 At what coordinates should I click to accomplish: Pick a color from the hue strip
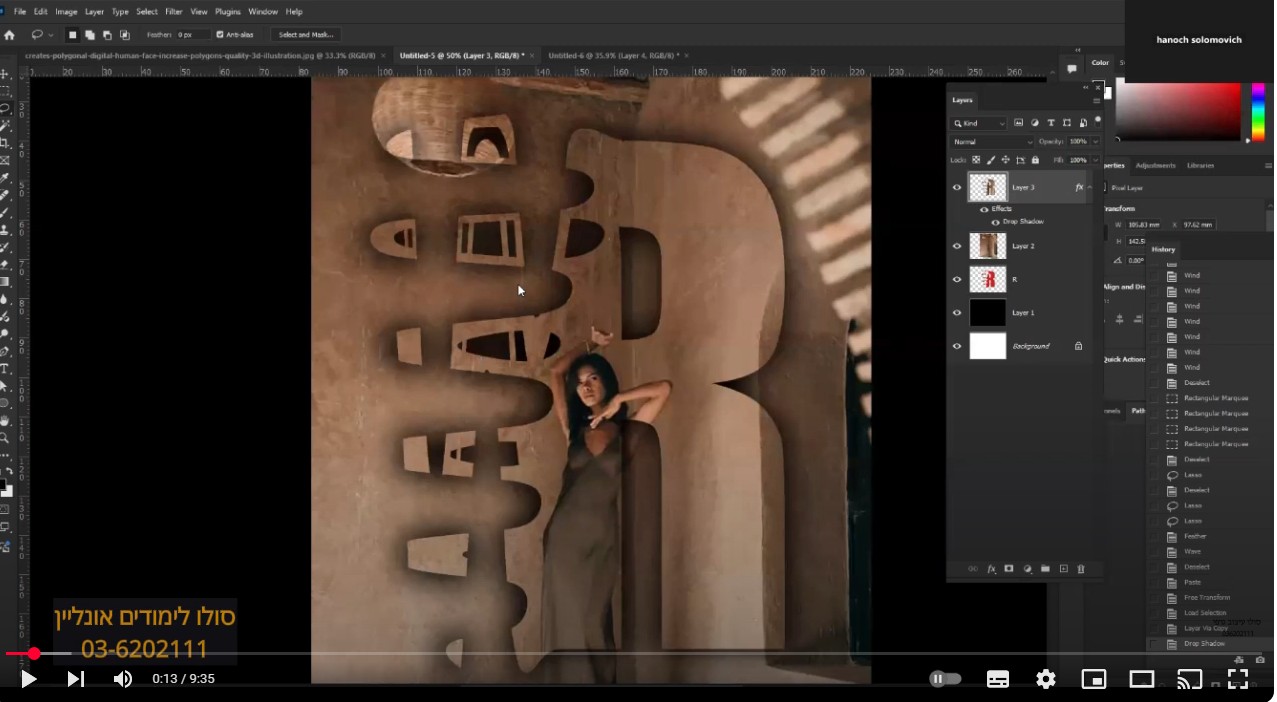pos(1258,111)
